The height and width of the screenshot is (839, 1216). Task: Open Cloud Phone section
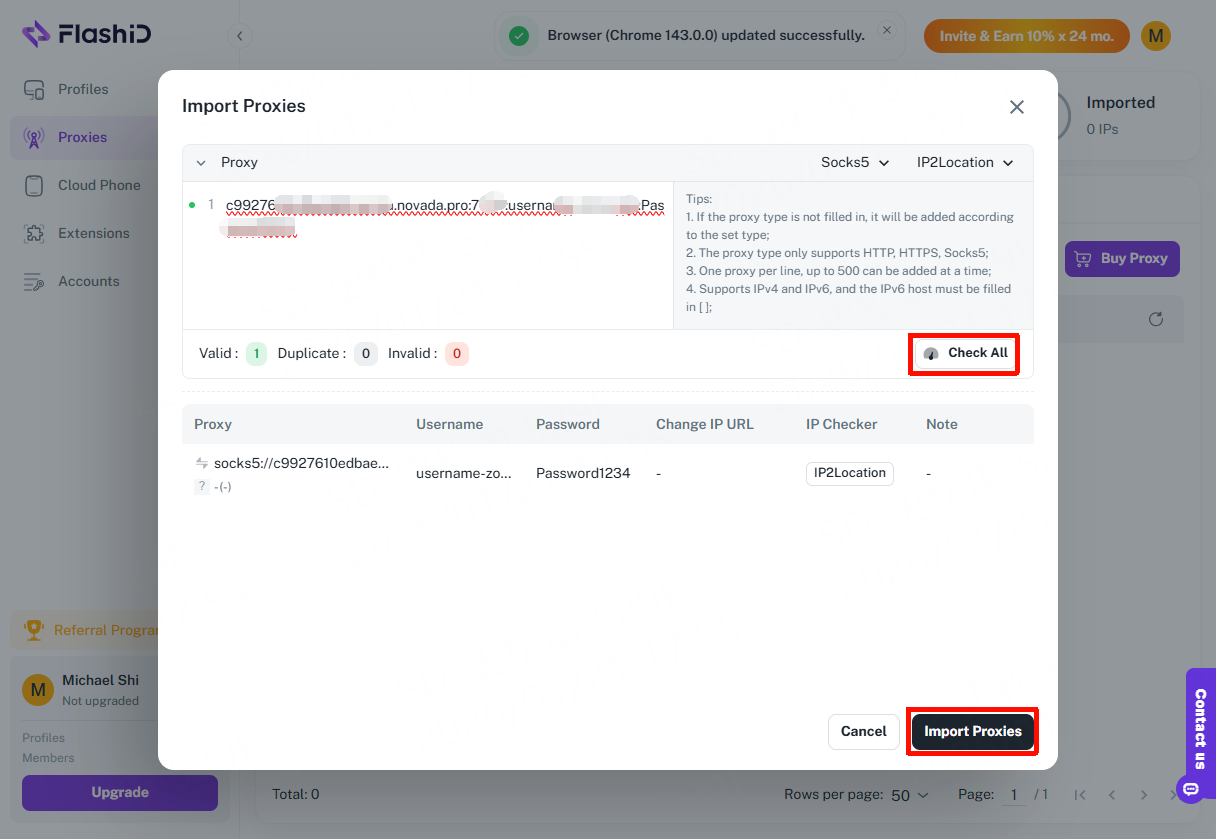98,185
